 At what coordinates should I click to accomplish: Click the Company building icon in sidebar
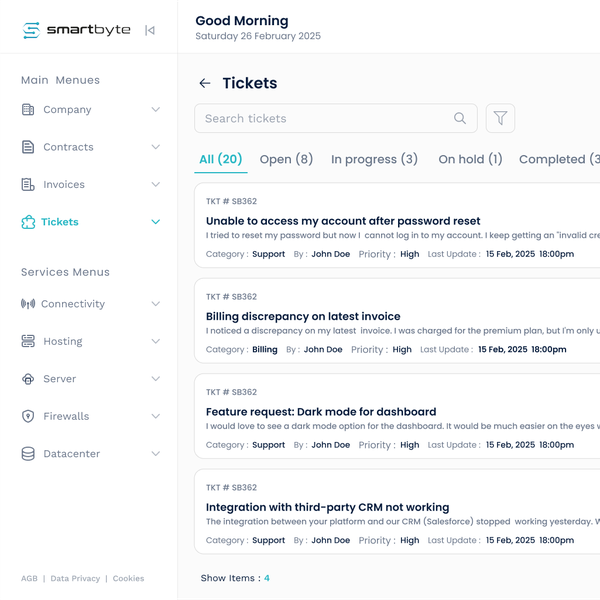[28, 110]
